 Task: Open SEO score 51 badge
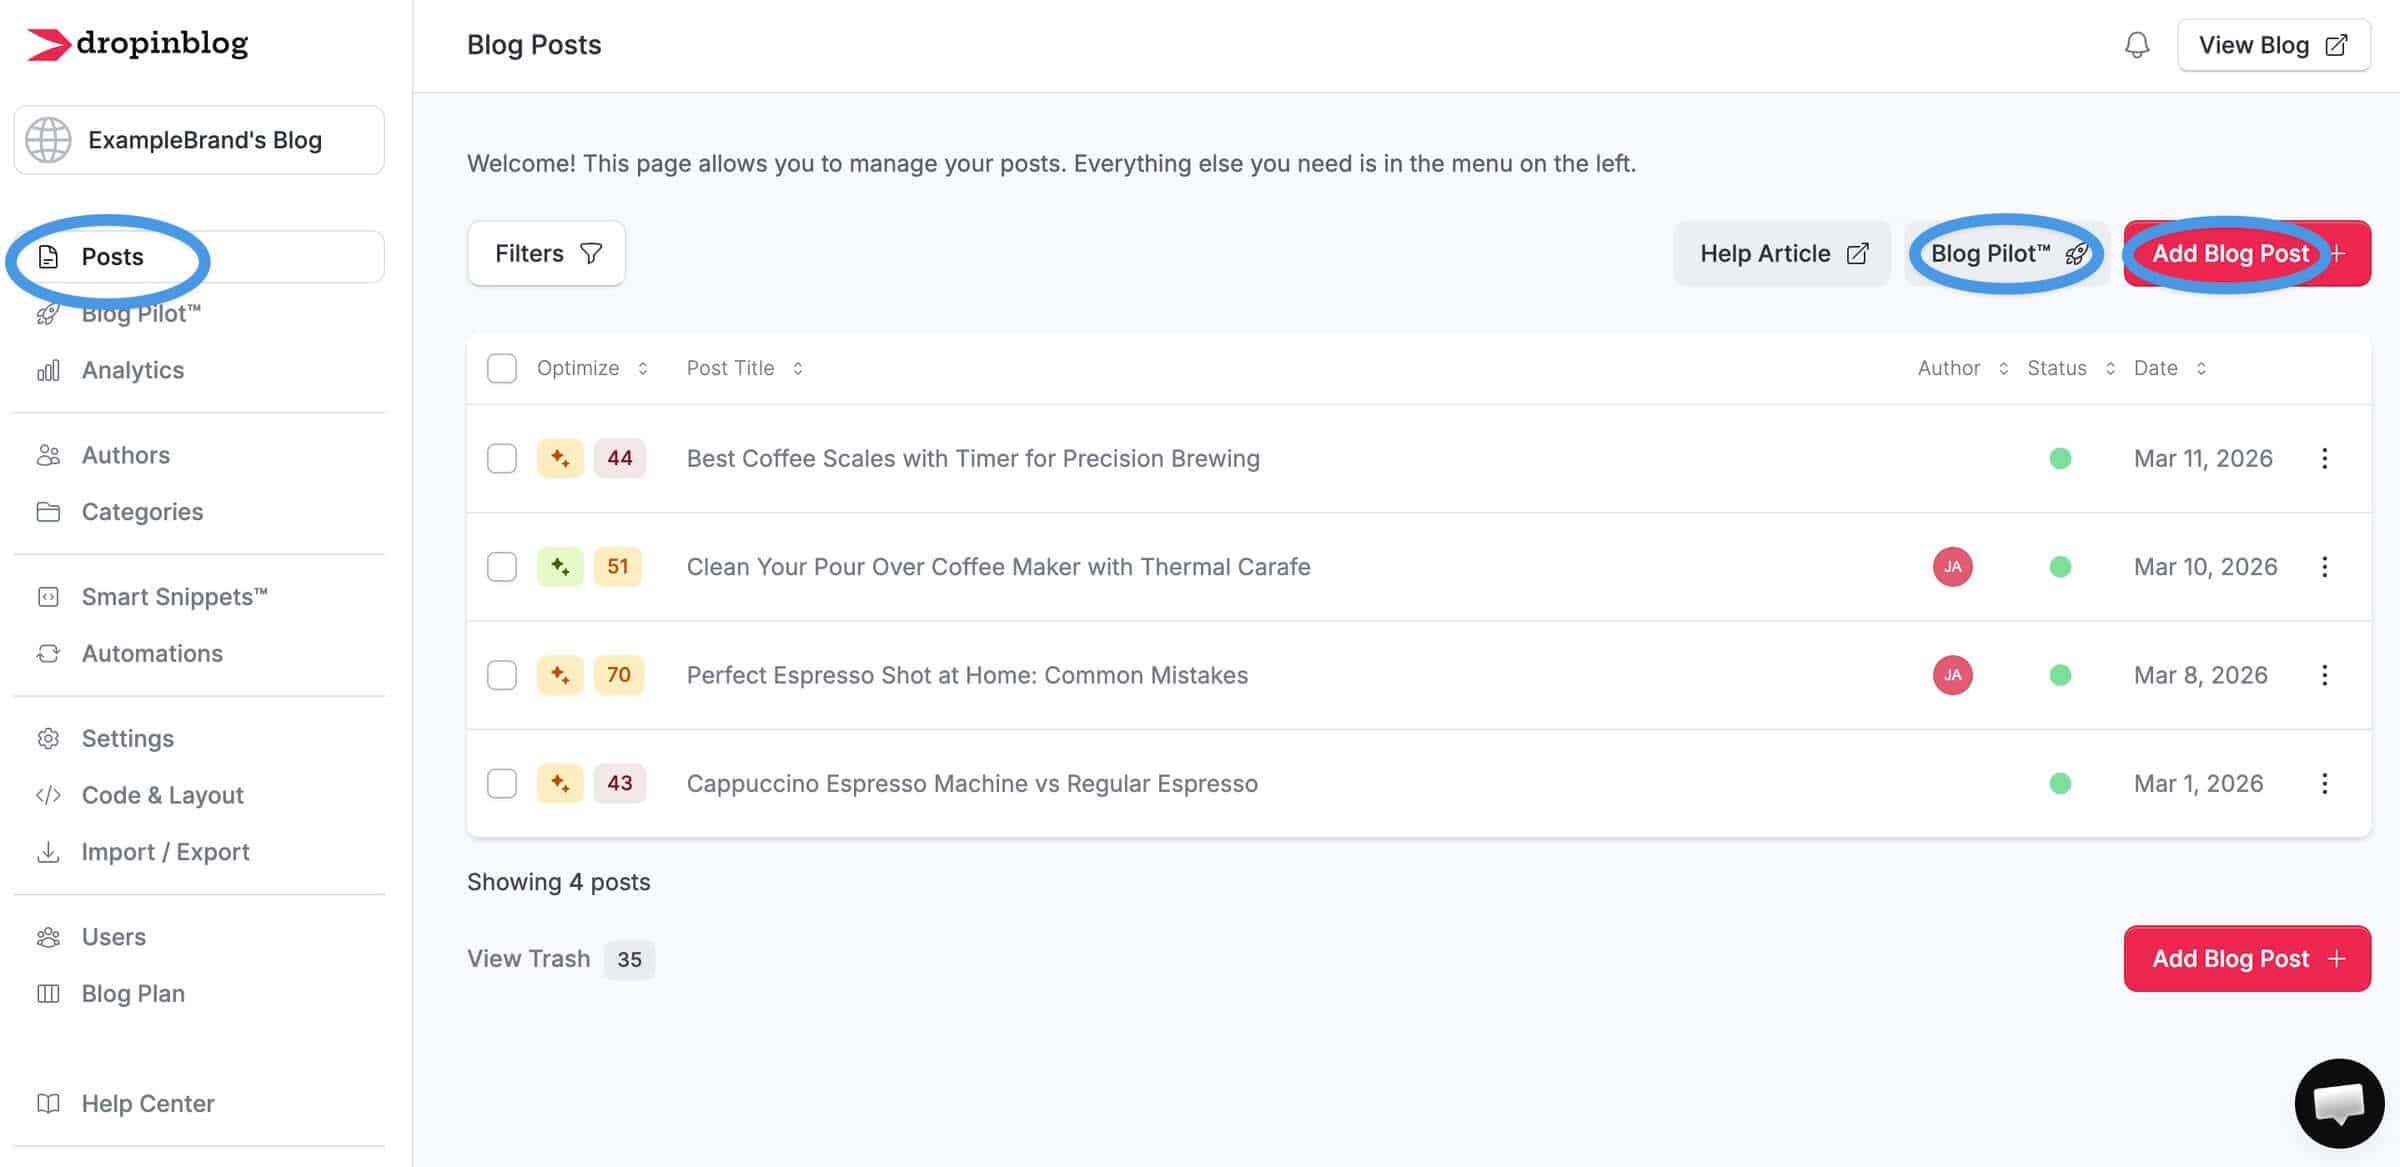coord(618,567)
